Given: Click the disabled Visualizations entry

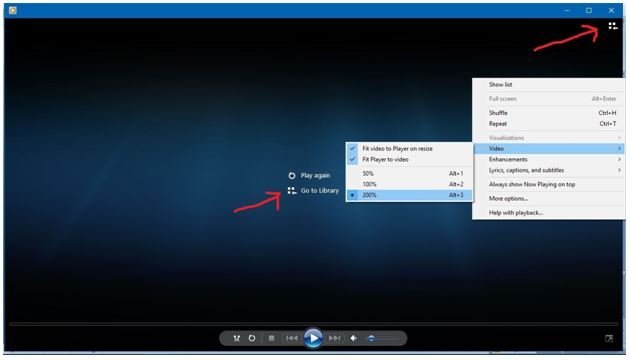Looking at the screenshot, I should [x=549, y=138].
